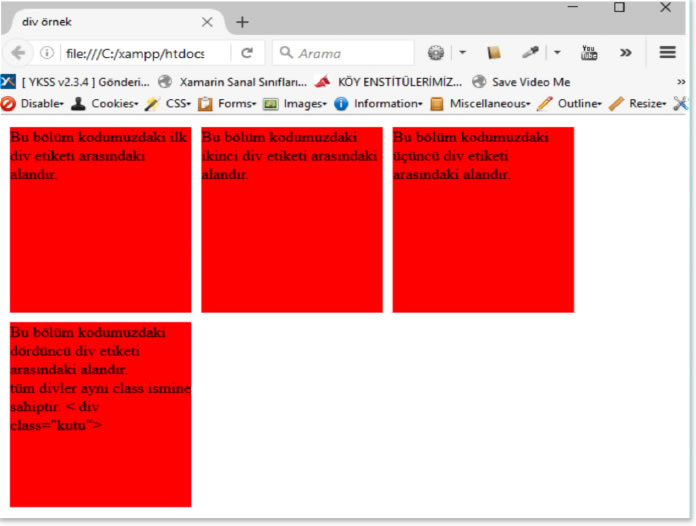
Task: Click the site information icon in the address bar
Action: pos(47,53)
